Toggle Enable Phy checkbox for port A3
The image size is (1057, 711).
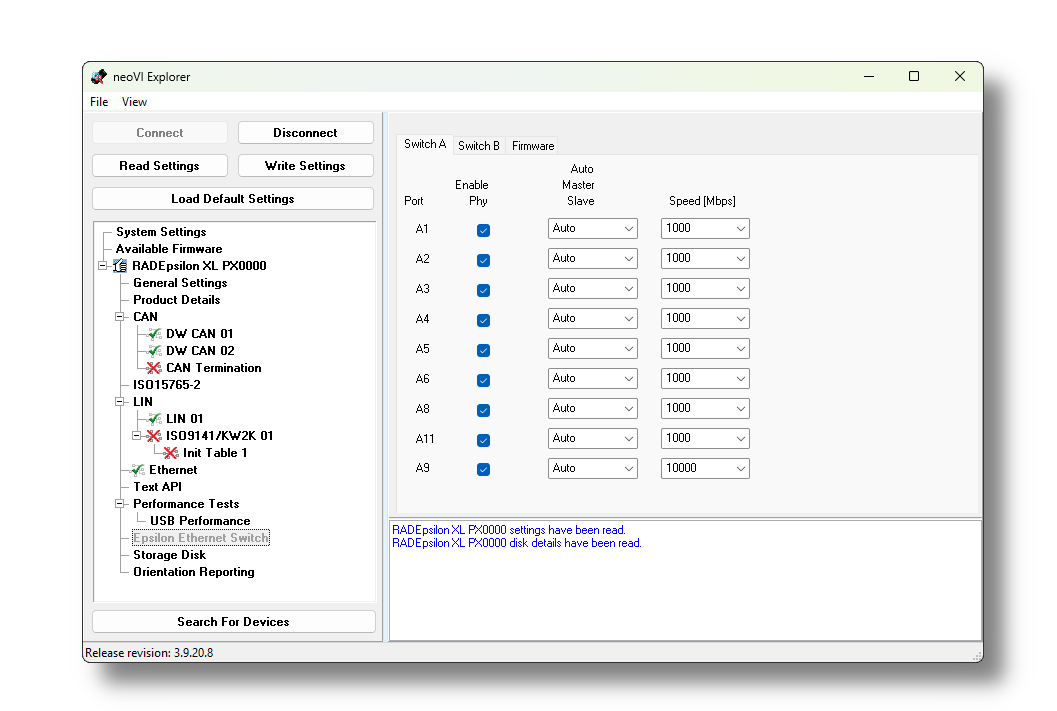pos(483,290)
